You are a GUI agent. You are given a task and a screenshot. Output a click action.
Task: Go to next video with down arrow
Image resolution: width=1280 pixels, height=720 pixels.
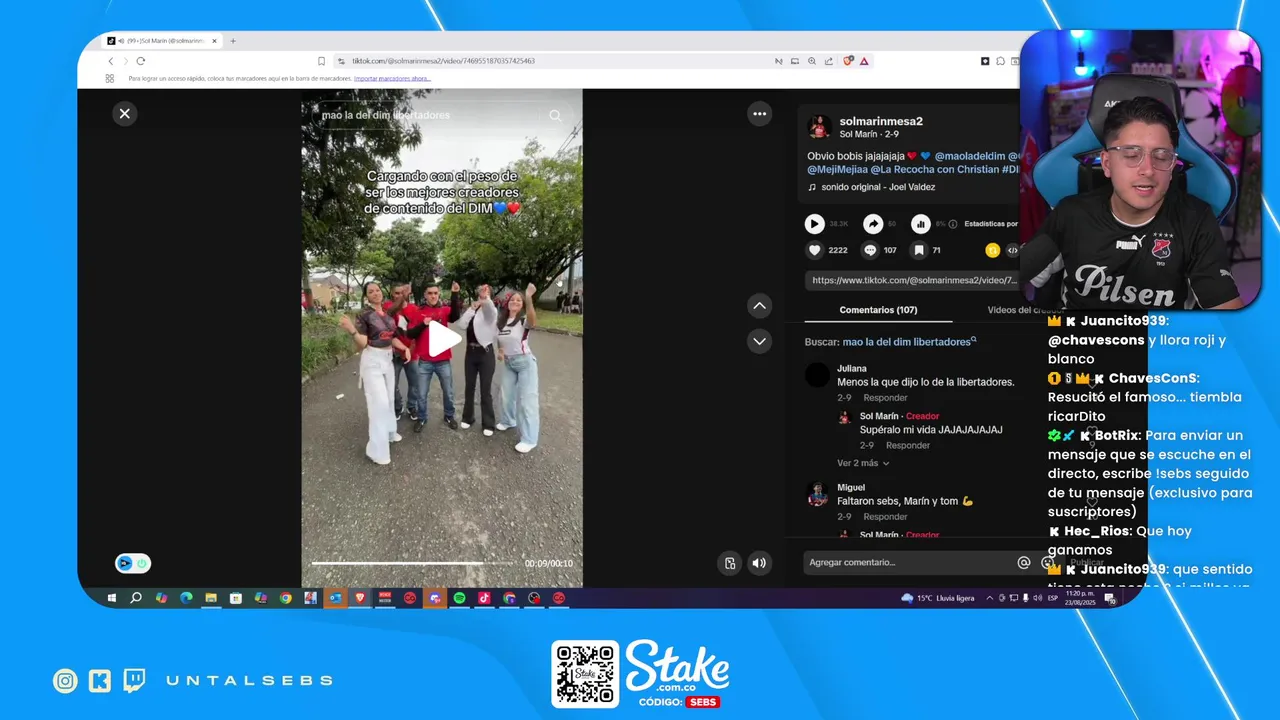tap(760, 342)
